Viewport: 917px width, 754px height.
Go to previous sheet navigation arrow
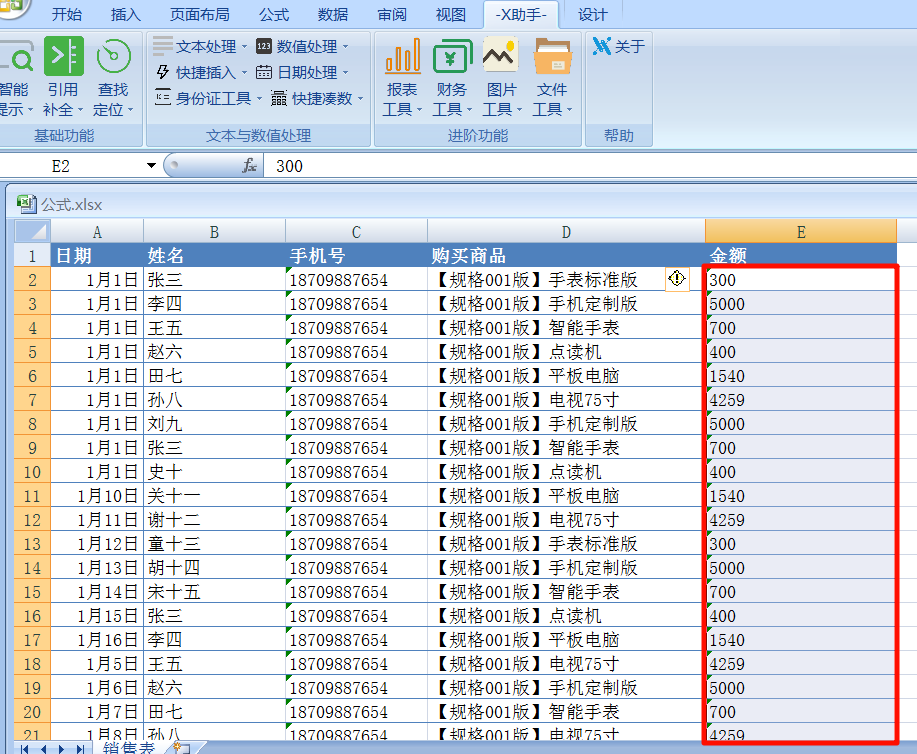click(43, 749)
